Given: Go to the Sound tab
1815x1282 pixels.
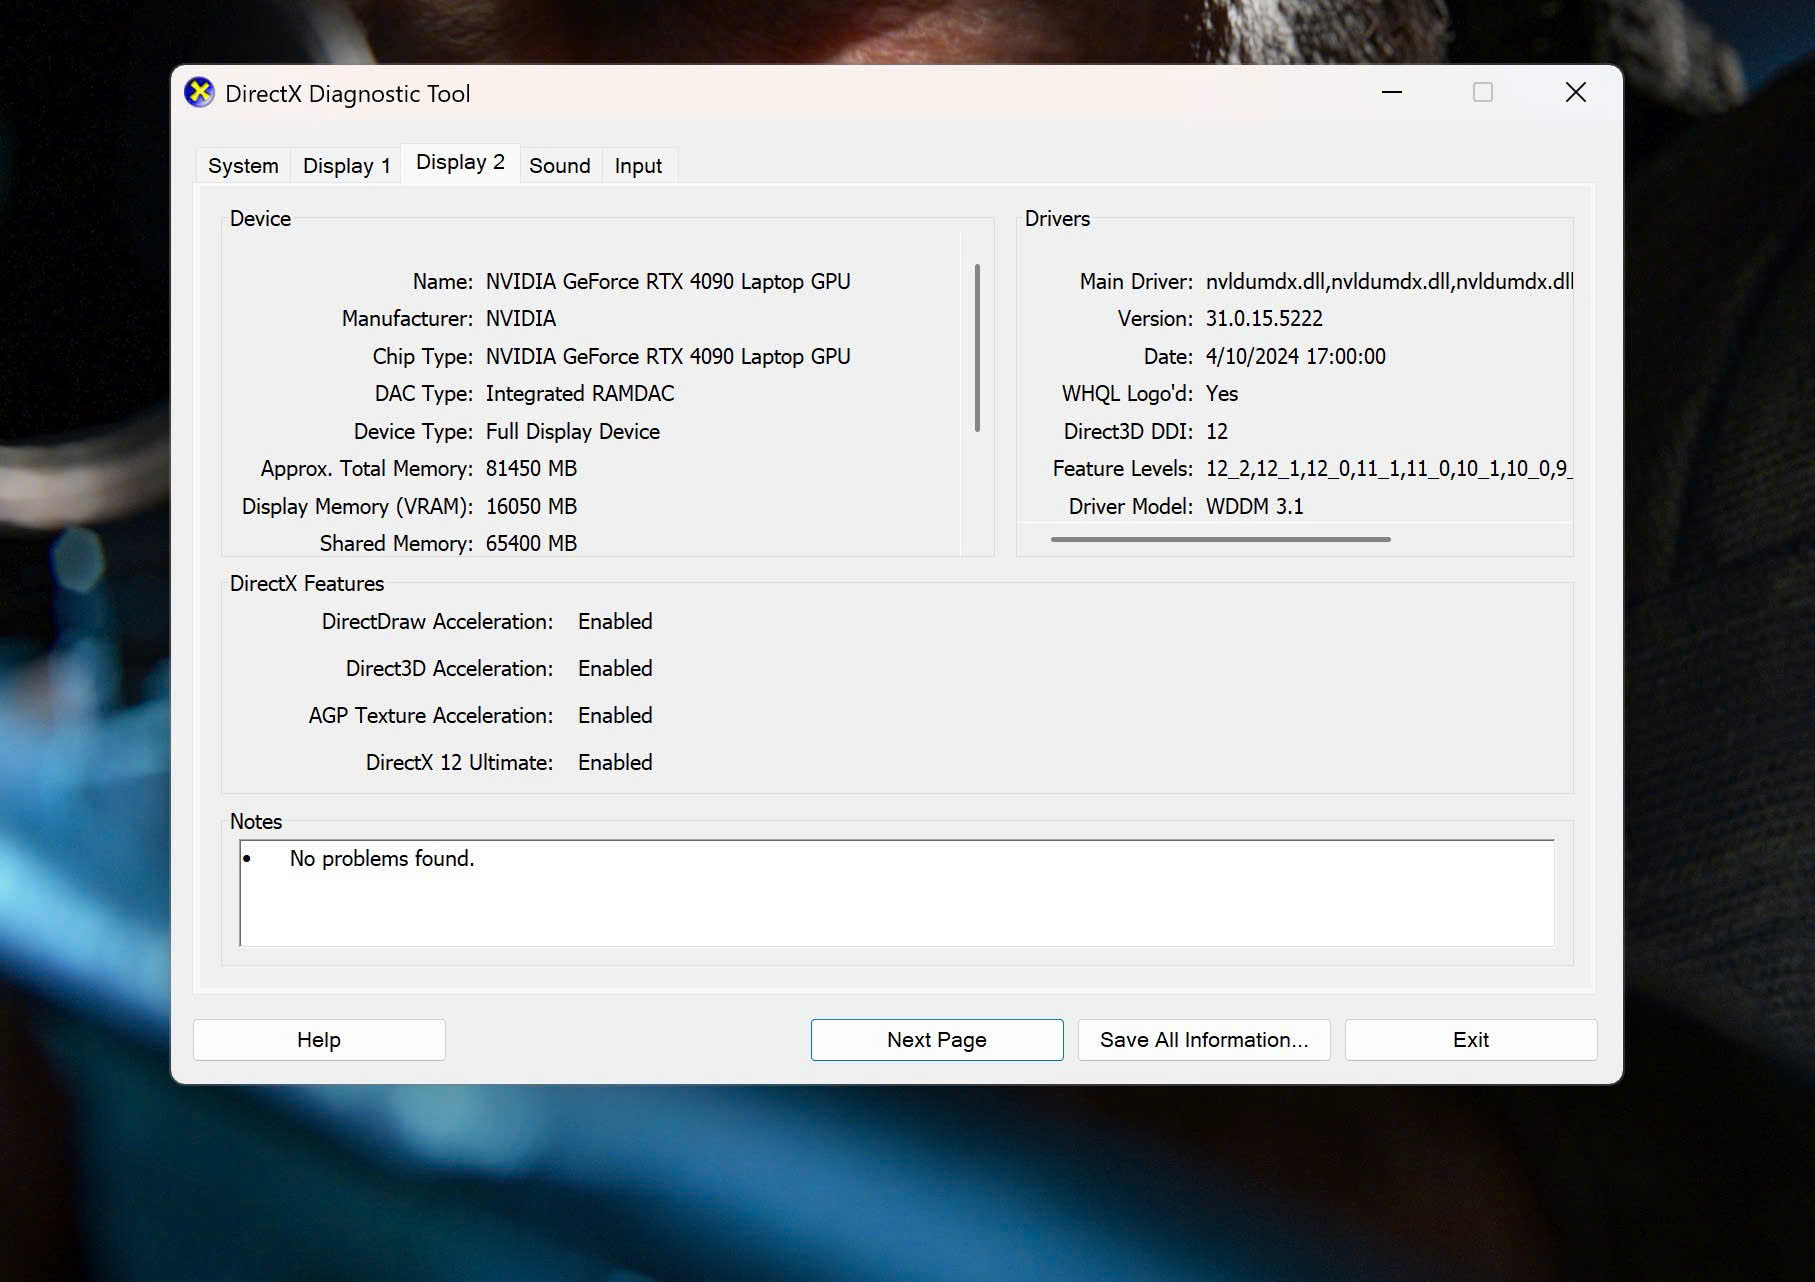Looking at the screenshot, I should (560, 166).
